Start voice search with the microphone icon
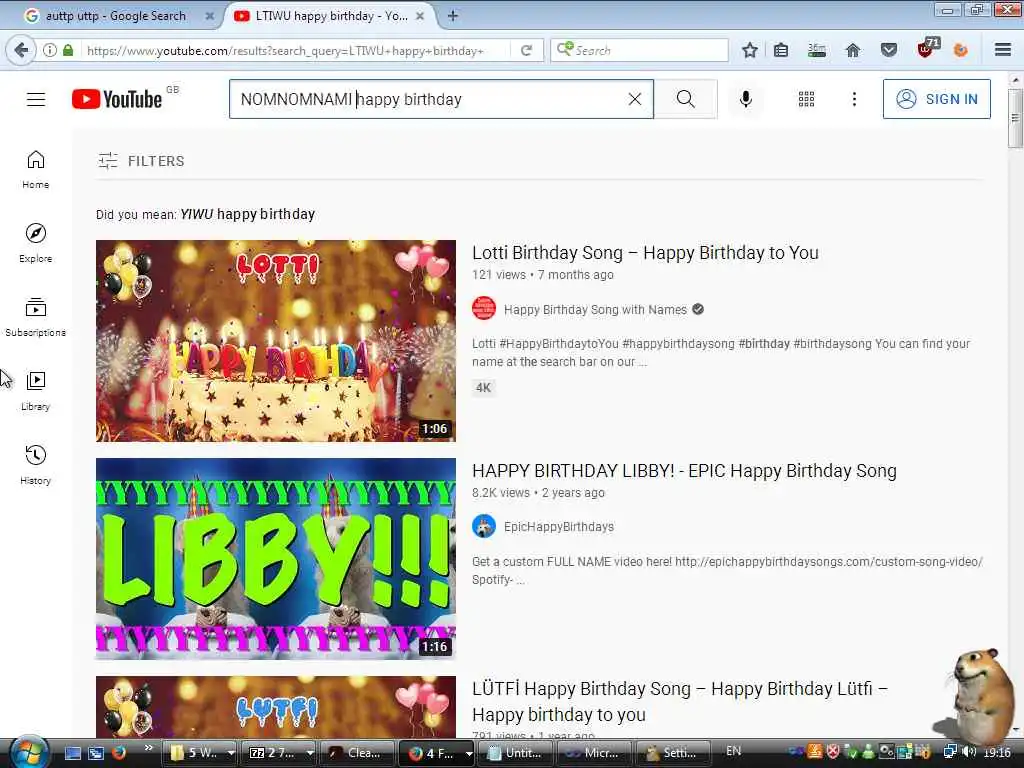The width and height of the screenshot is (1024, 768). point(746,99)
